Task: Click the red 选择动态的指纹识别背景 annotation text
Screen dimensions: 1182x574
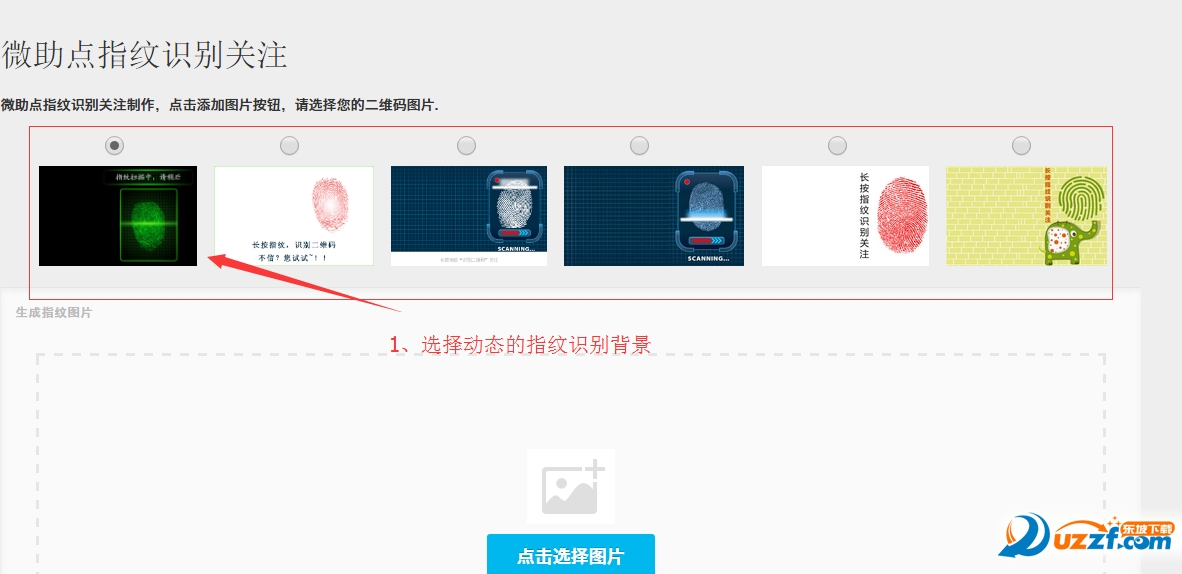Action: click(520, 345)
